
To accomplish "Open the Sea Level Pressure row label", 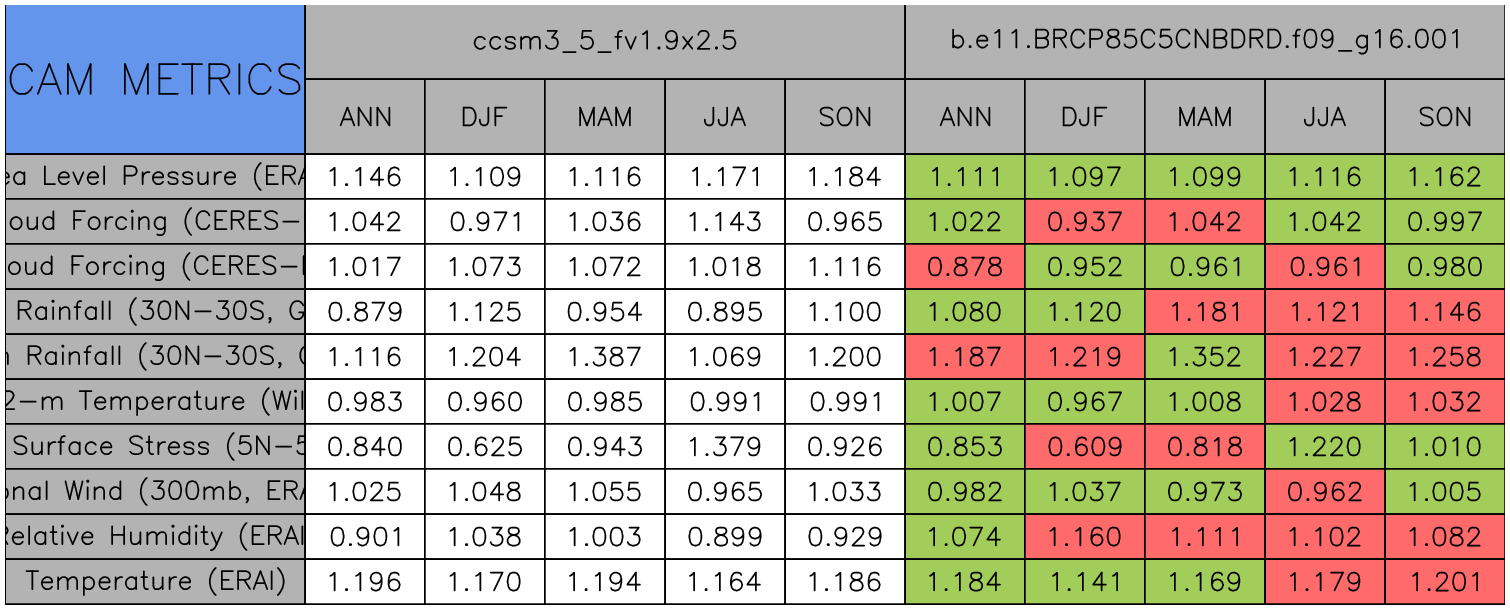I will click(154, 177).
